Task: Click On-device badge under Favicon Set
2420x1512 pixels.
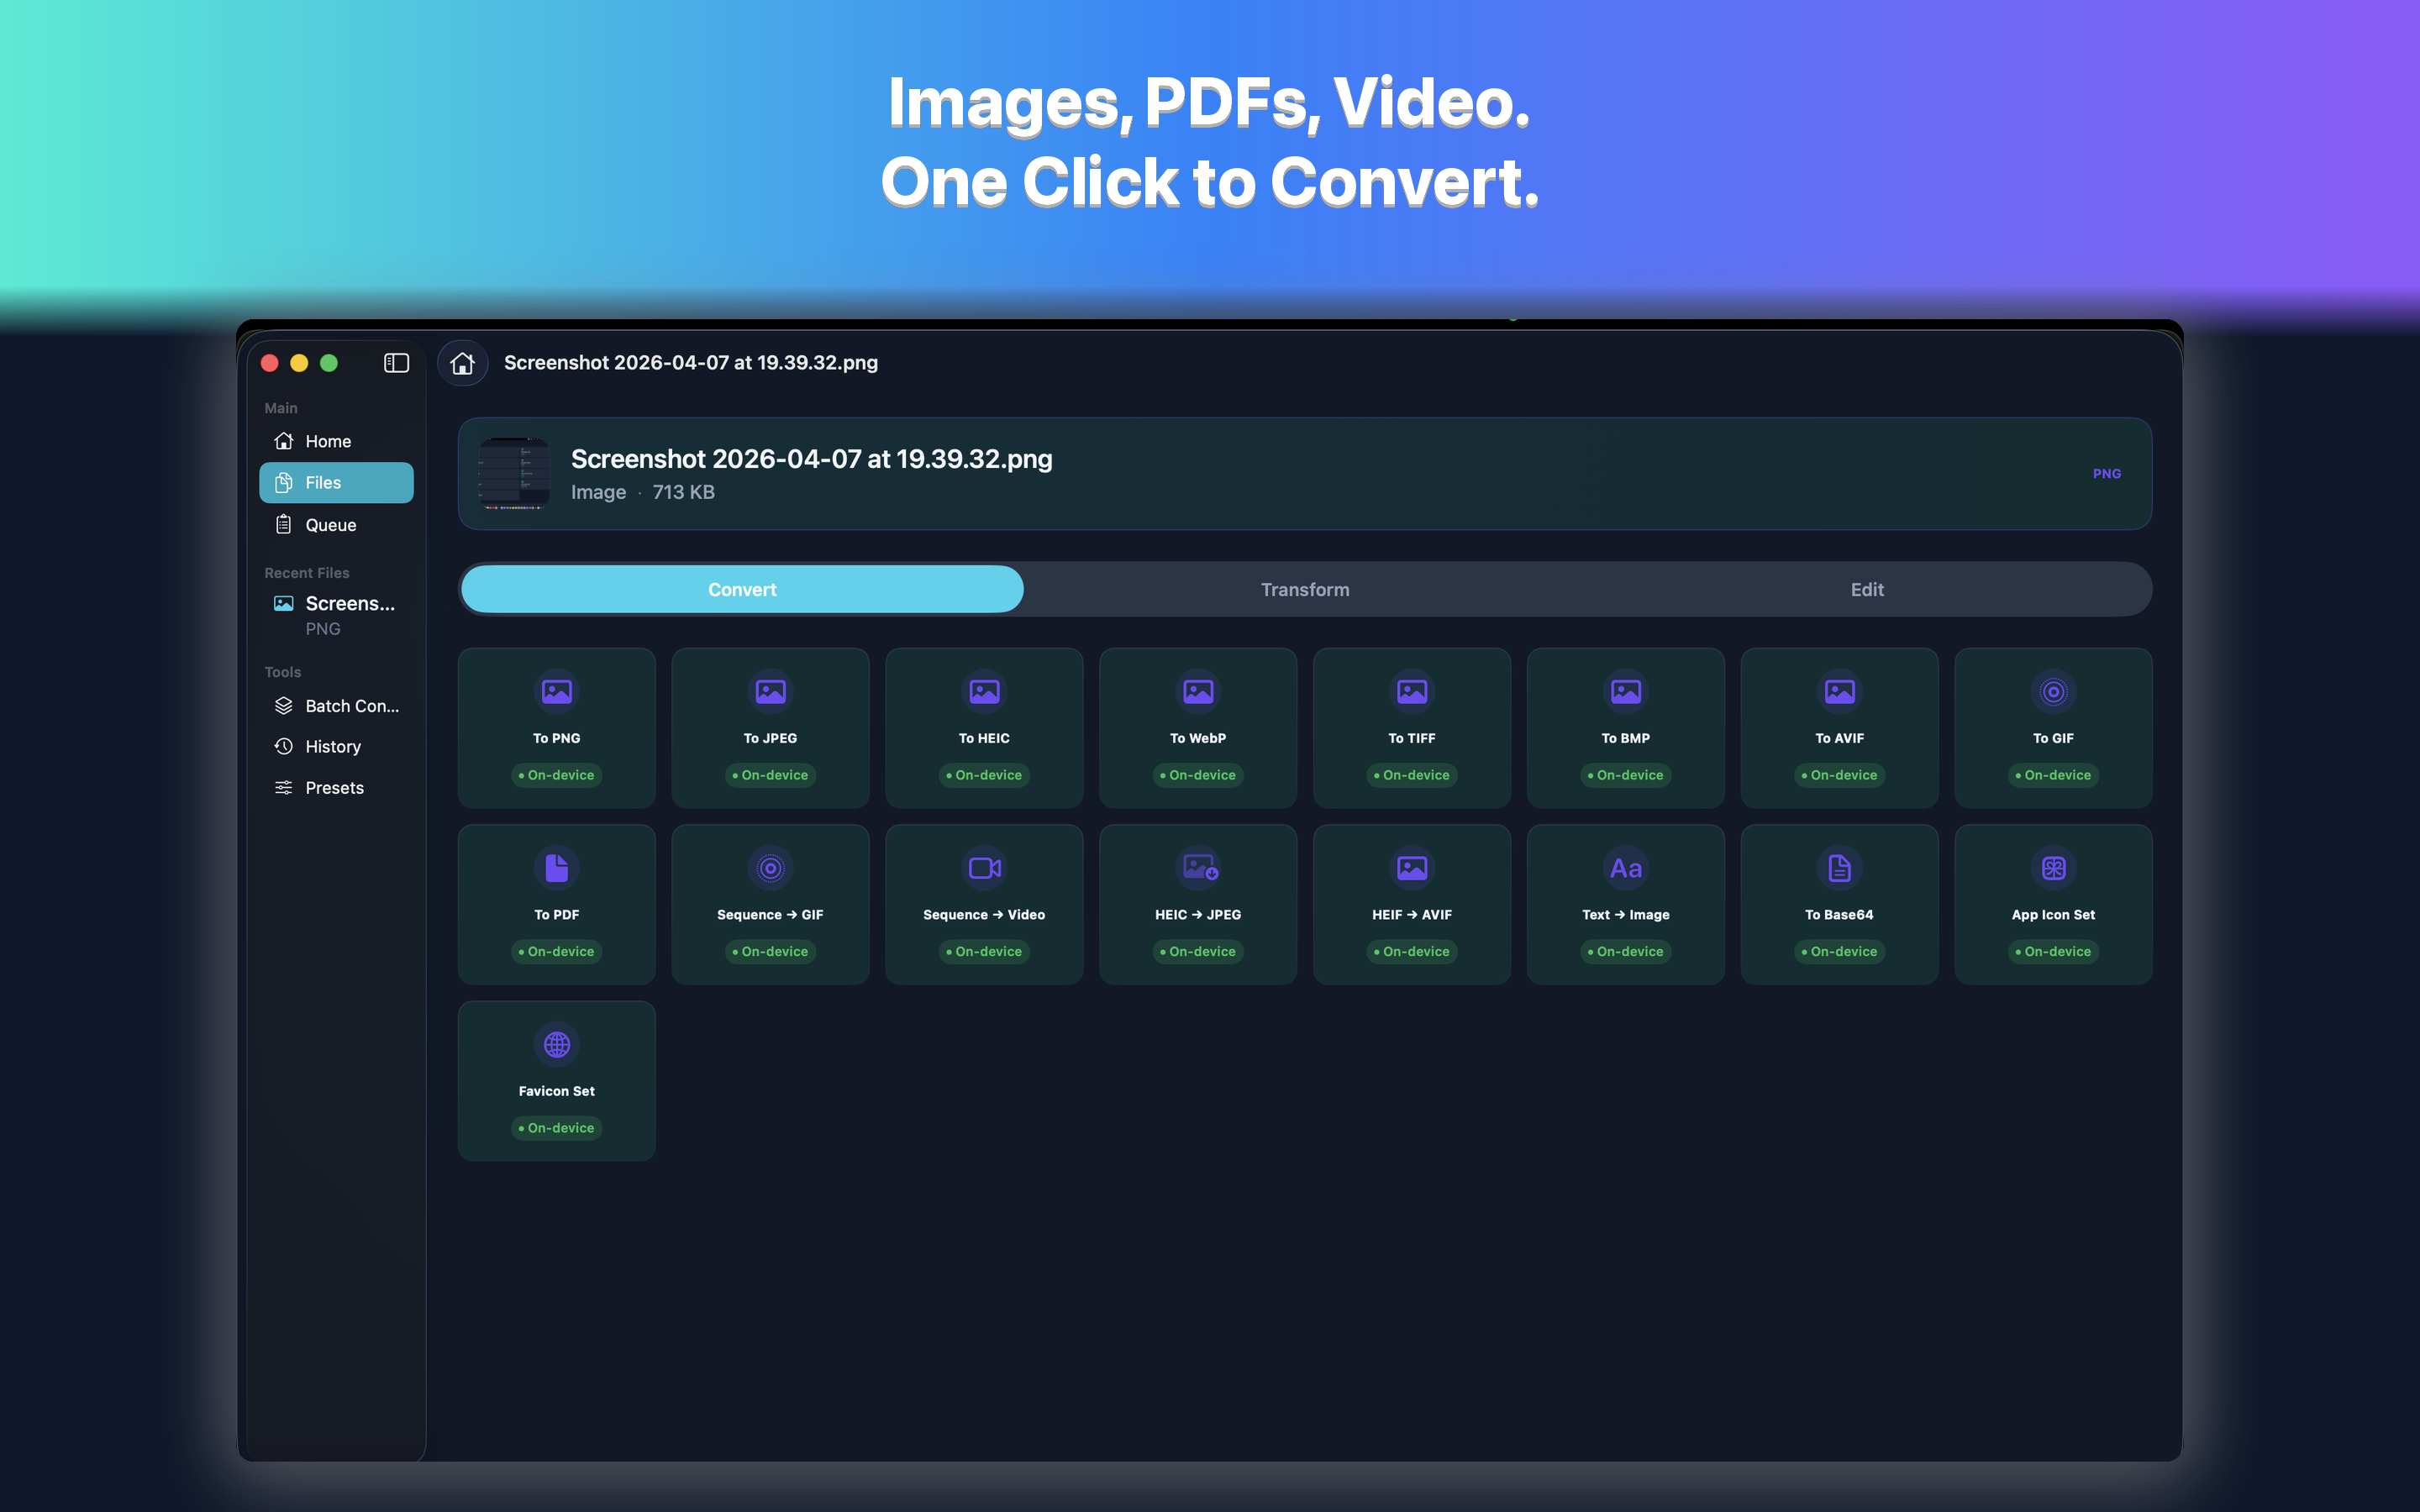Action: tap(557, 1128)
